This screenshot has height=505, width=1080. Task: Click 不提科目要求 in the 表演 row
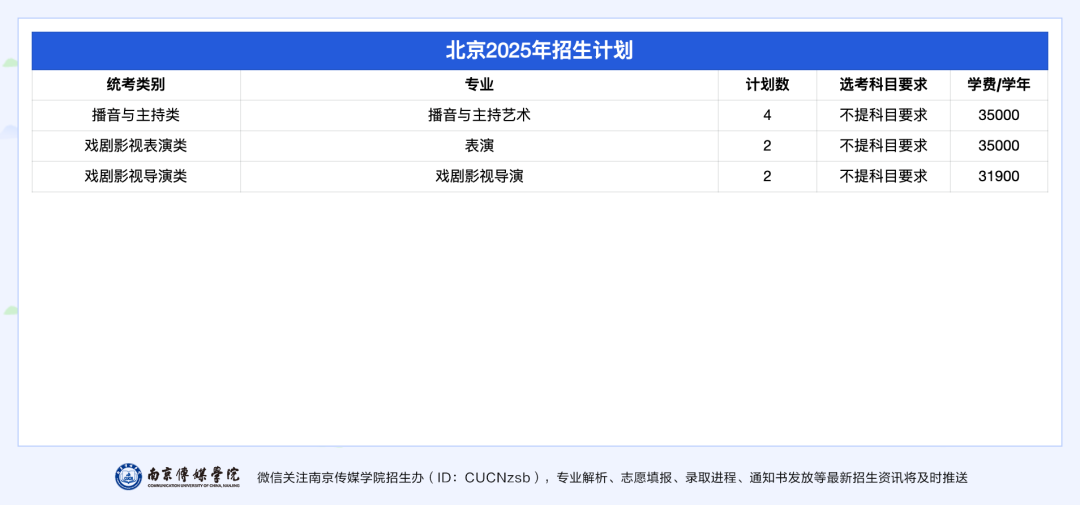coord(883,145)
